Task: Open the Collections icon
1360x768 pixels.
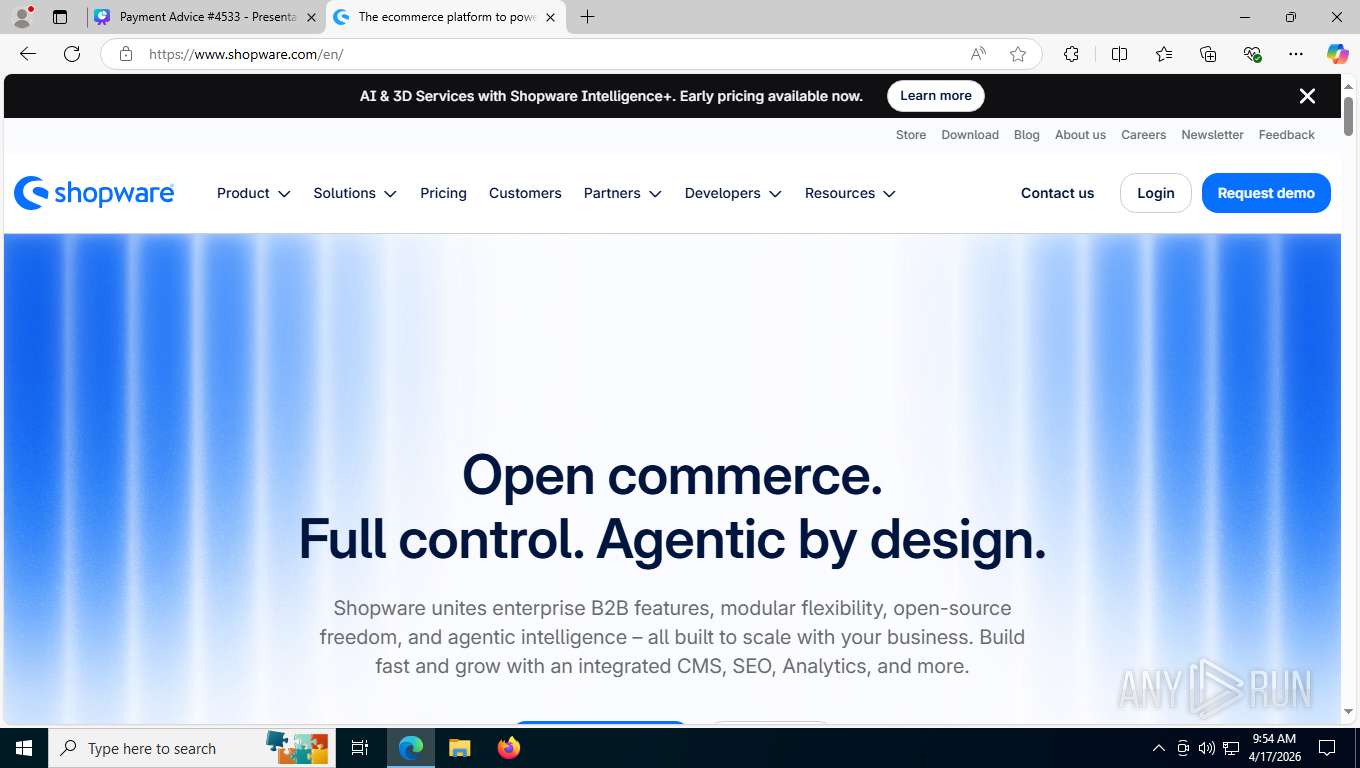Action: click(x=1208, y=54)
